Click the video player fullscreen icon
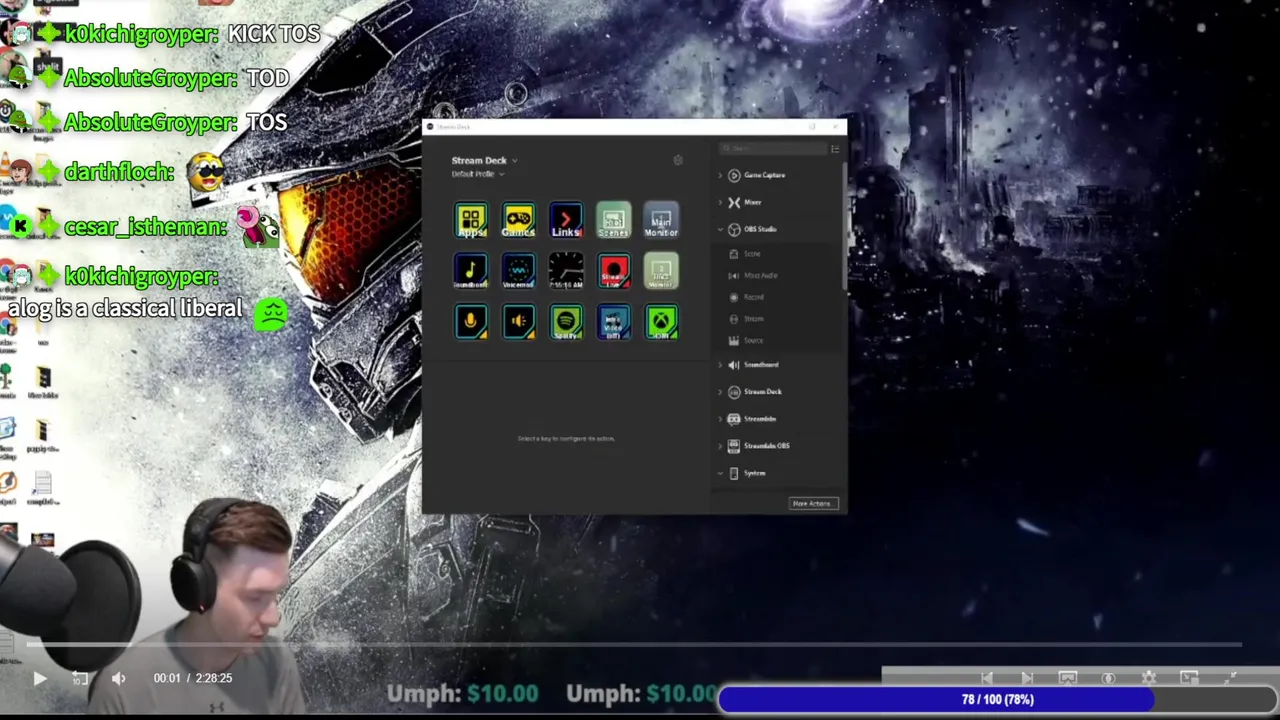Screen dimensions: 1280x720 coord(1231,678)
